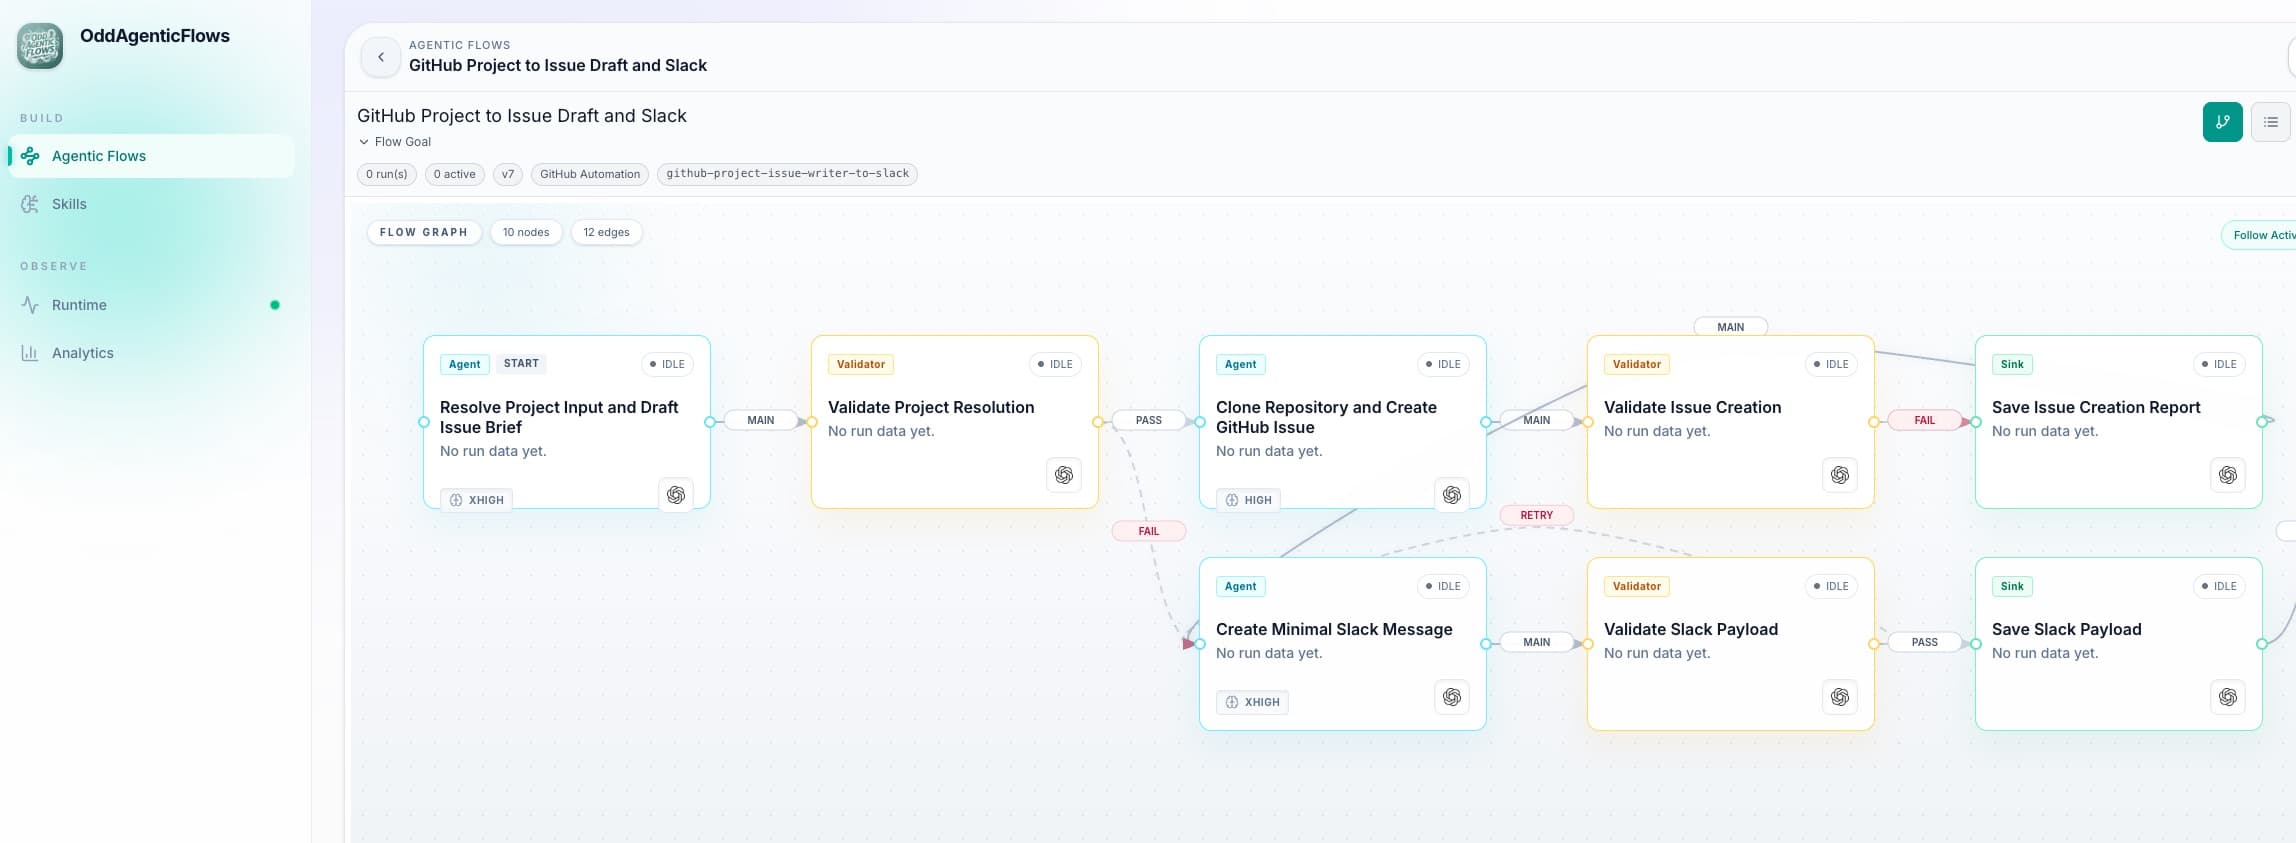Viewport: 2296px width, 843px height.
Task: Click the GitHub Automation tag chip
Action: [x=590, y=174]
